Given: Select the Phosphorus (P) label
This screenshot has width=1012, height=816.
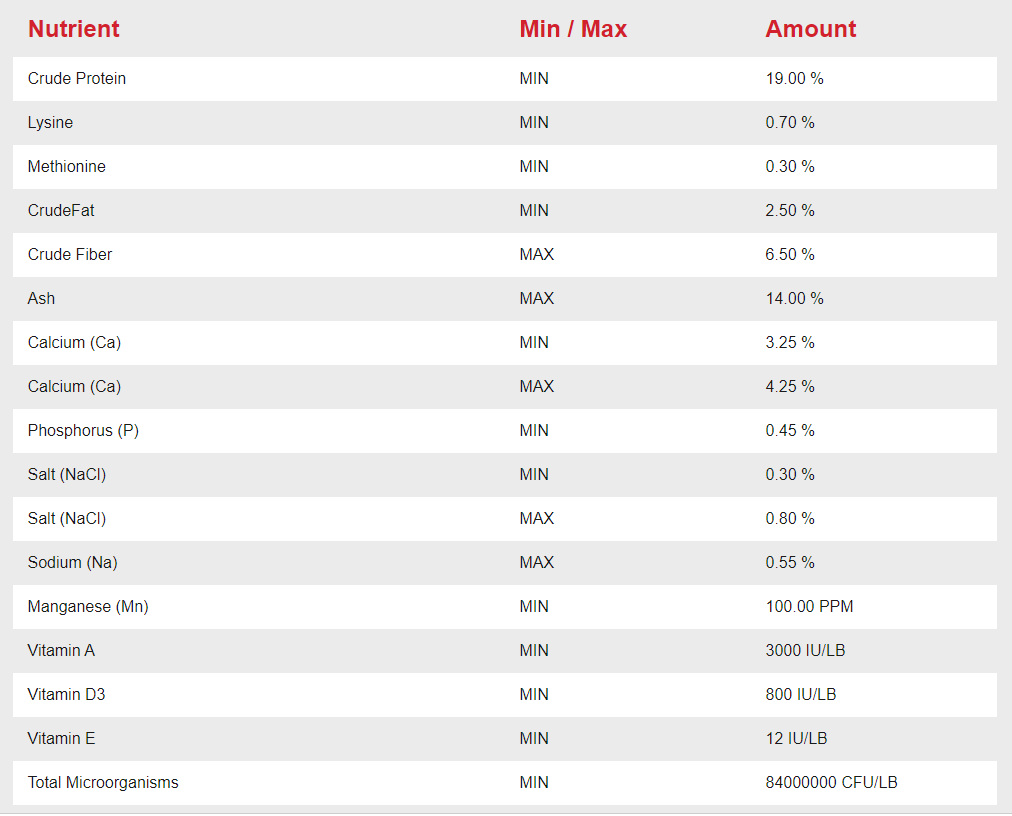Looking at the screenshot, I should pos(85,430).
